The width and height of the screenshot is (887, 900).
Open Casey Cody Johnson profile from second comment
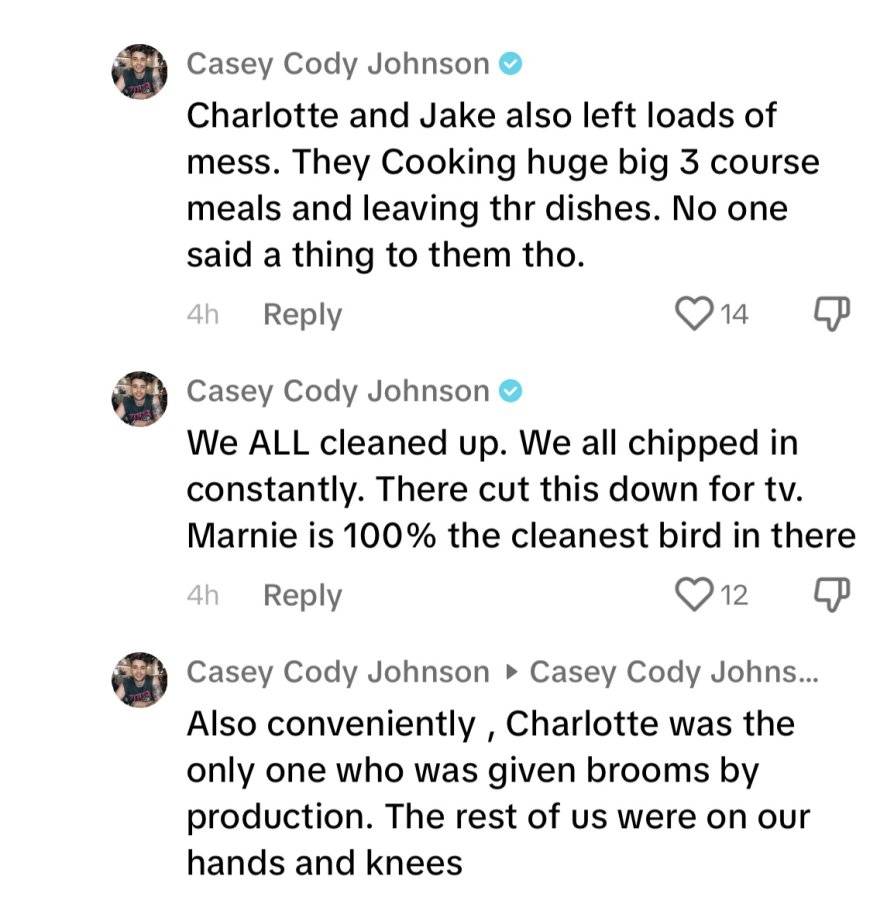pyautogui.click(x=338, y=392)
